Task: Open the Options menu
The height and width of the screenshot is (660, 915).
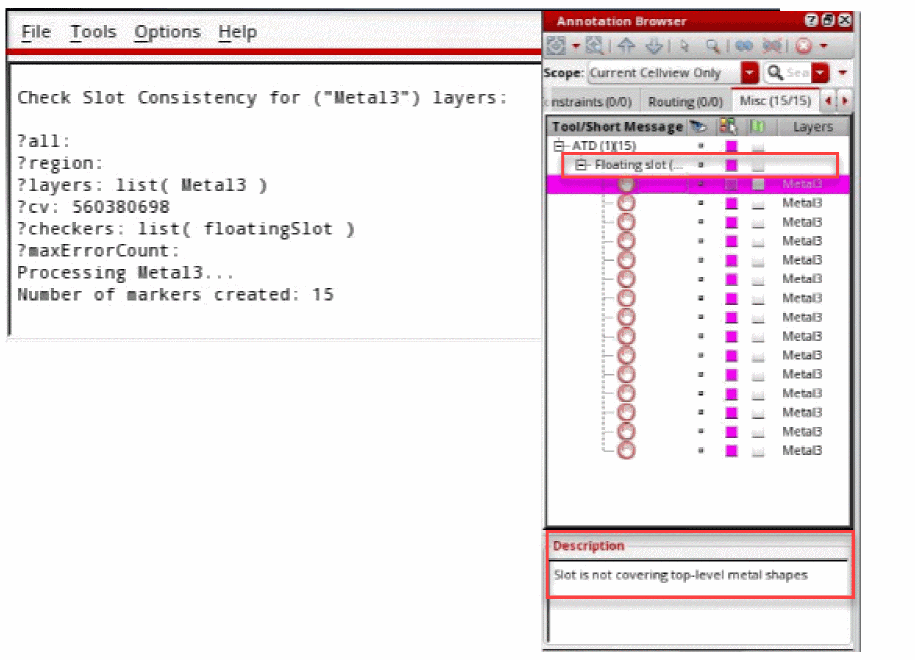Action: pyautogui.click(x=167, y=32)
